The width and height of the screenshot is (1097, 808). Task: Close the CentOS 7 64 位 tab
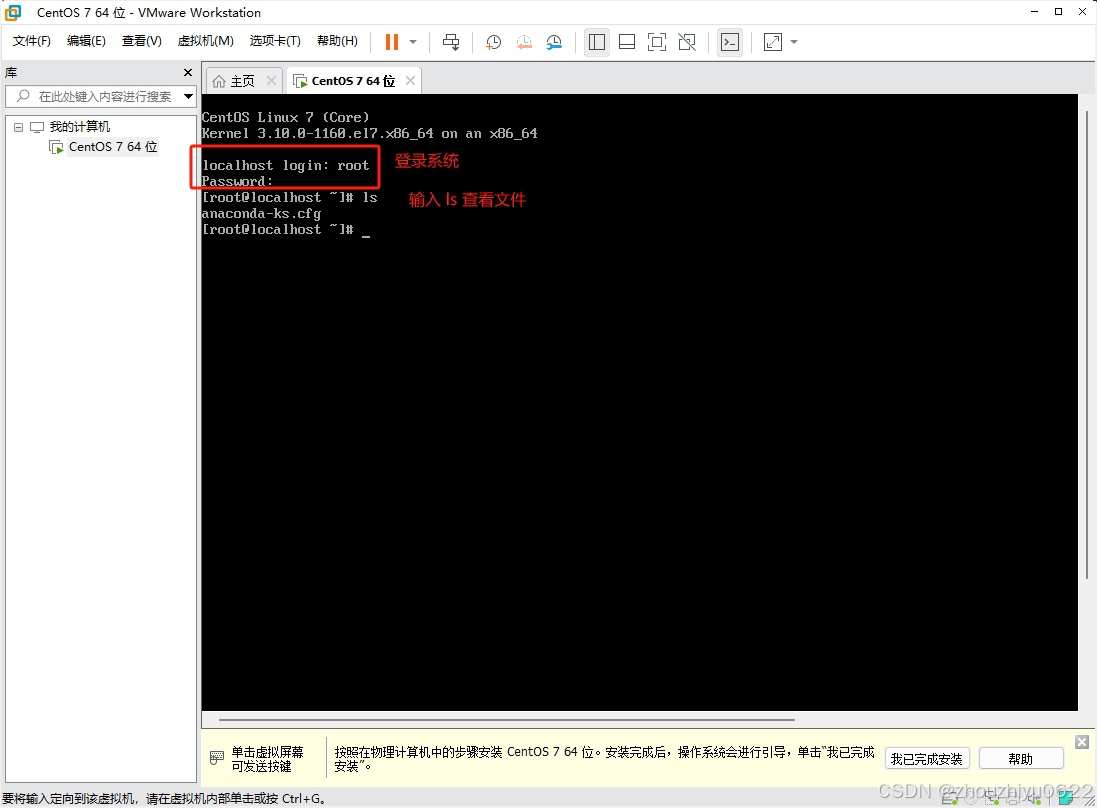tap(411, 81)
